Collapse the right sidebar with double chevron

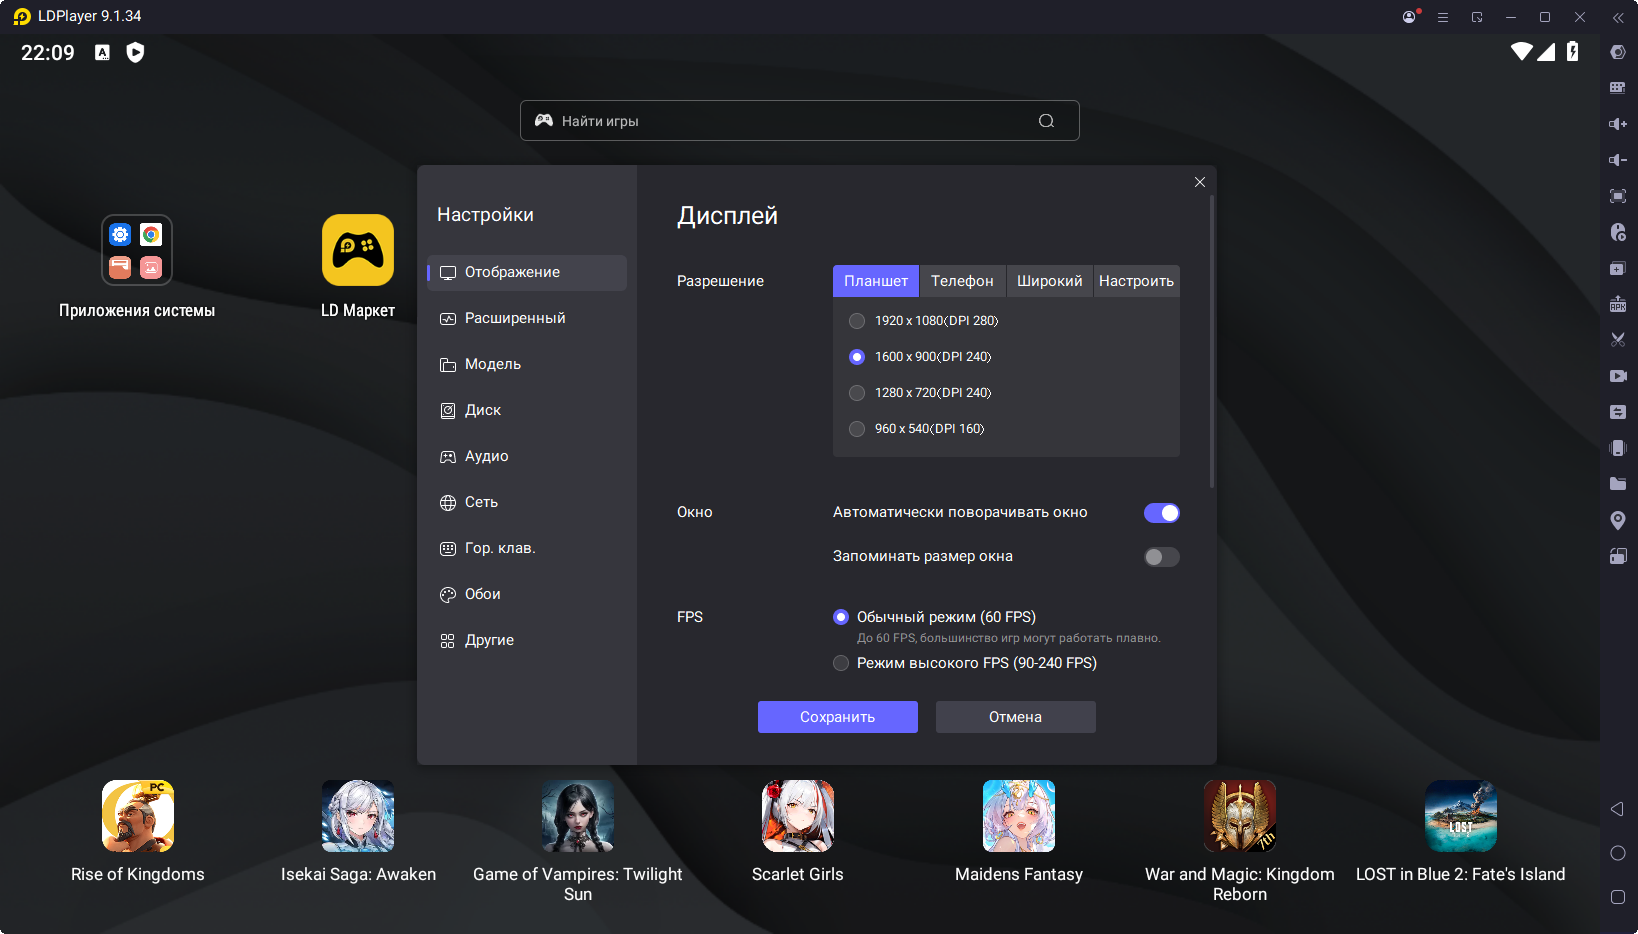pos(1617,17)
